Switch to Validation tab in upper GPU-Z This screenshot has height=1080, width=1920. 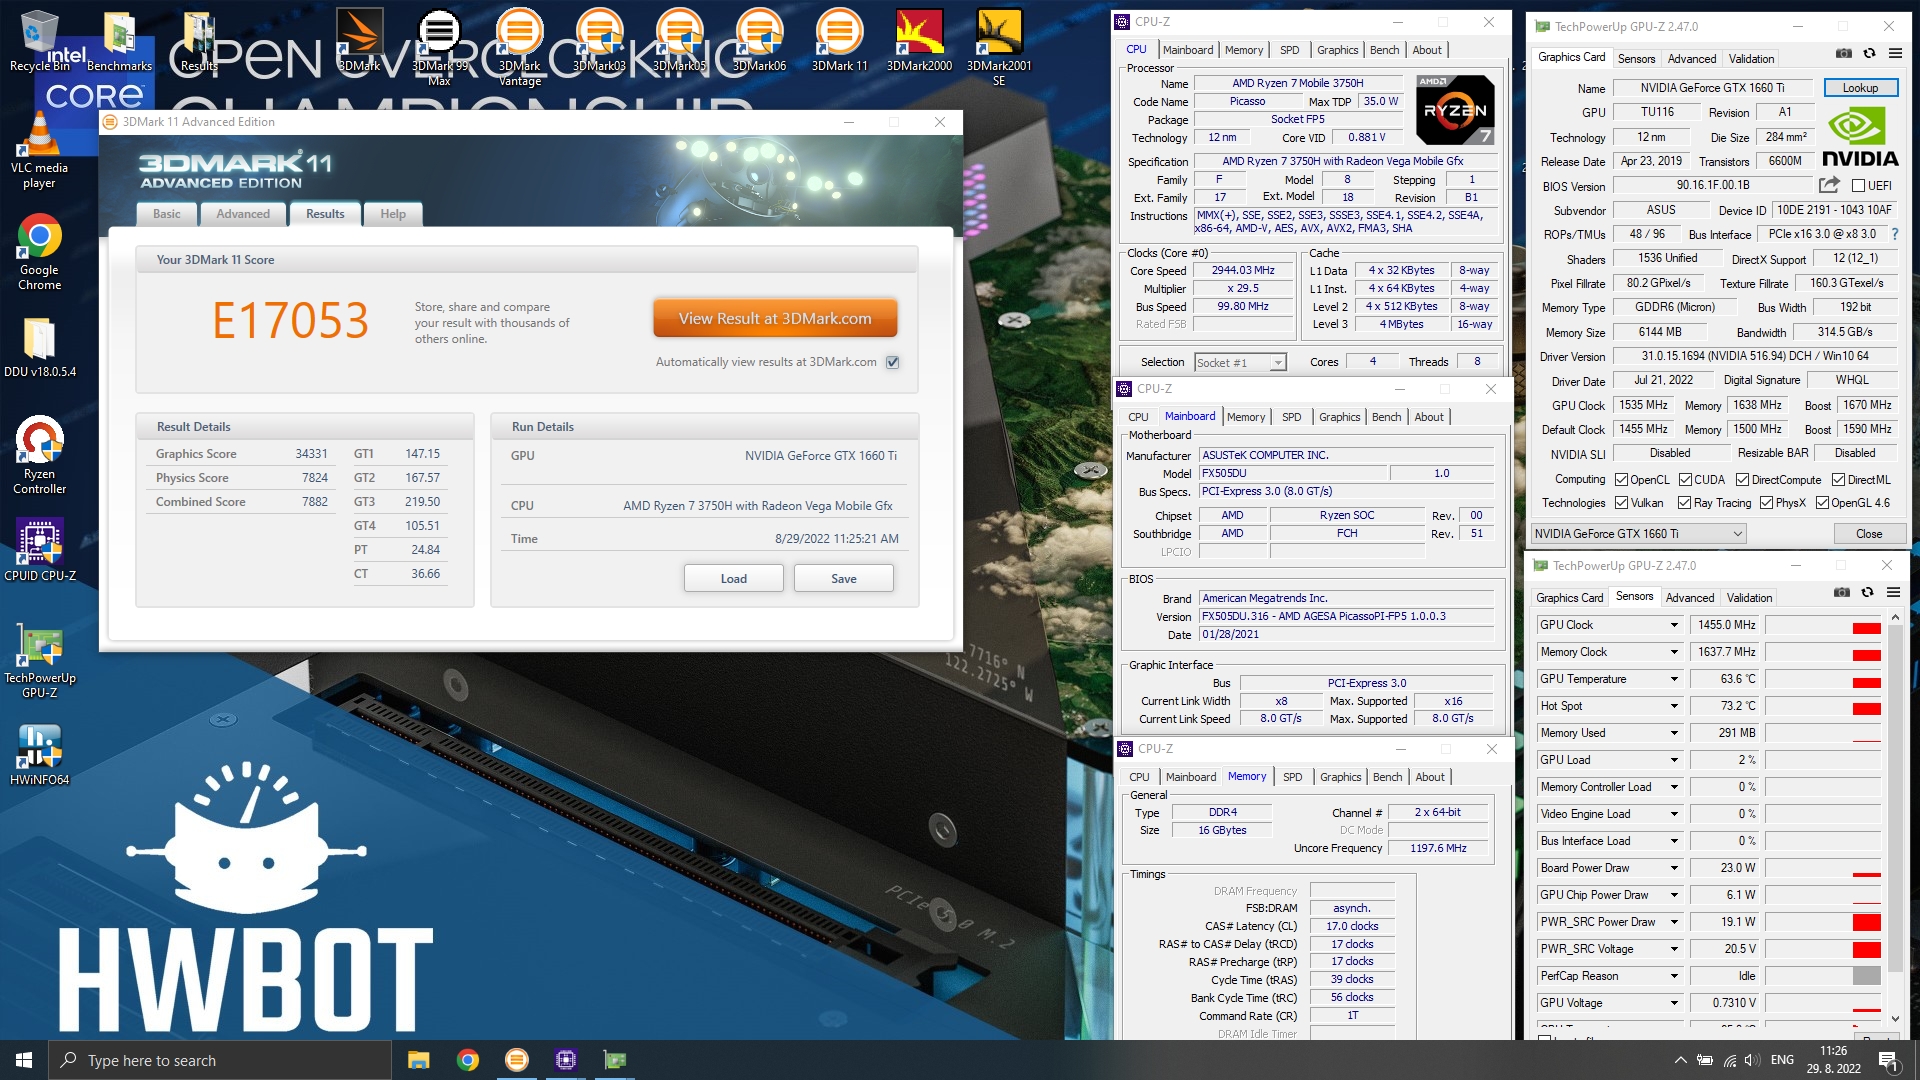(x=1751, y=59)
